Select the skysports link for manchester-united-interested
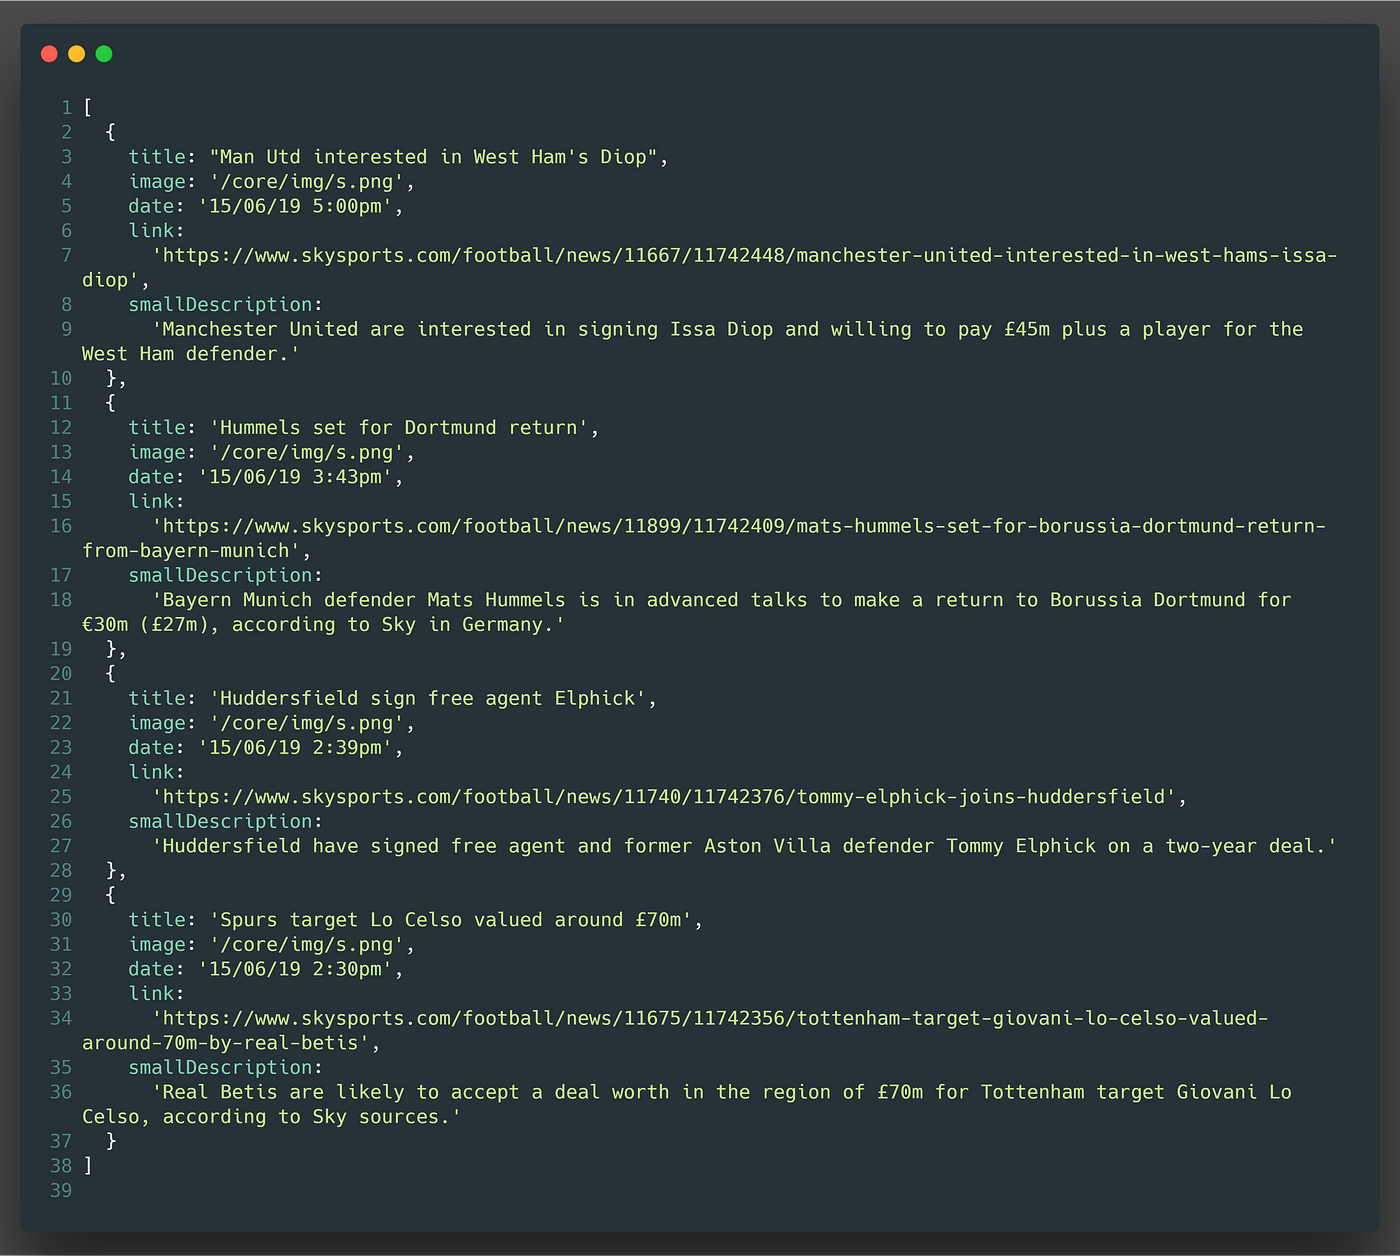 coord(709,268)
